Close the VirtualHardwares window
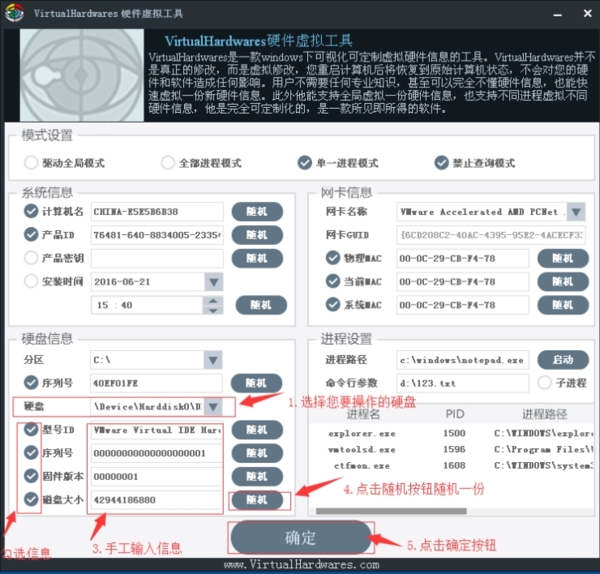 pos(587,13)
